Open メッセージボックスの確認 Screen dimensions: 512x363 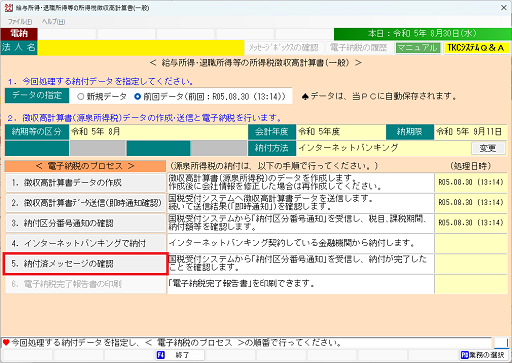pyautogui.click(x=284, y=48)
